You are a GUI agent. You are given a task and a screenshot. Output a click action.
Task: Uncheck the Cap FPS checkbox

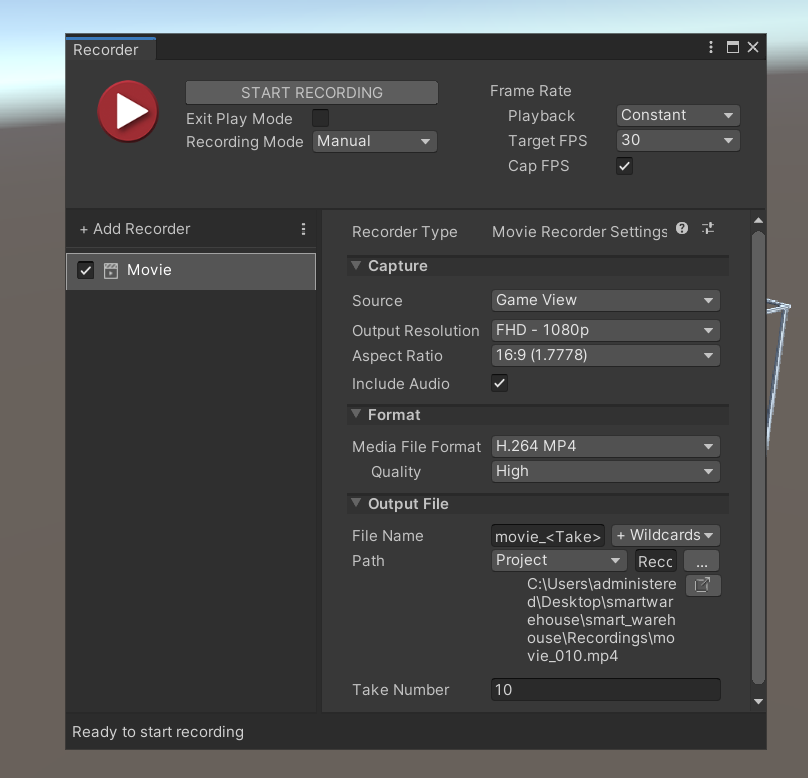click(x=624, y=166)
